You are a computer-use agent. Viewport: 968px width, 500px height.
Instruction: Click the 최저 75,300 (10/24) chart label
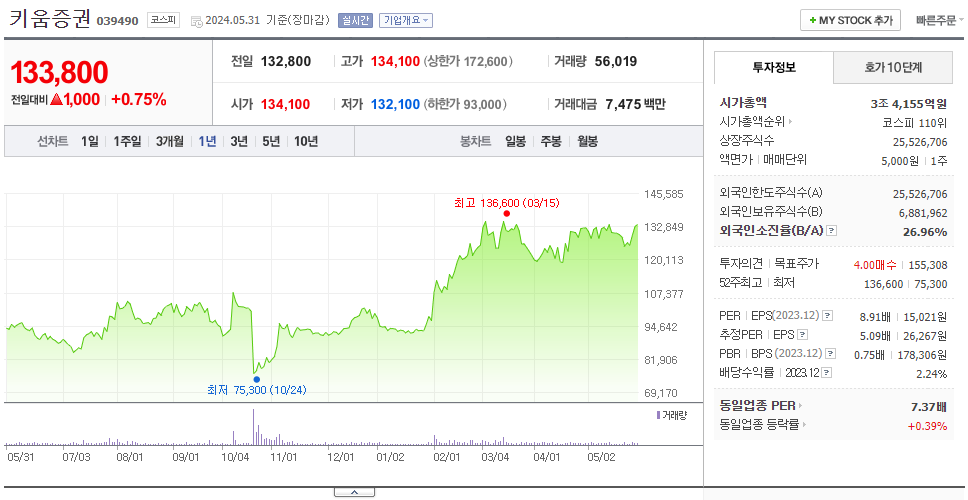pyautogui.click(x=257, y=390)
